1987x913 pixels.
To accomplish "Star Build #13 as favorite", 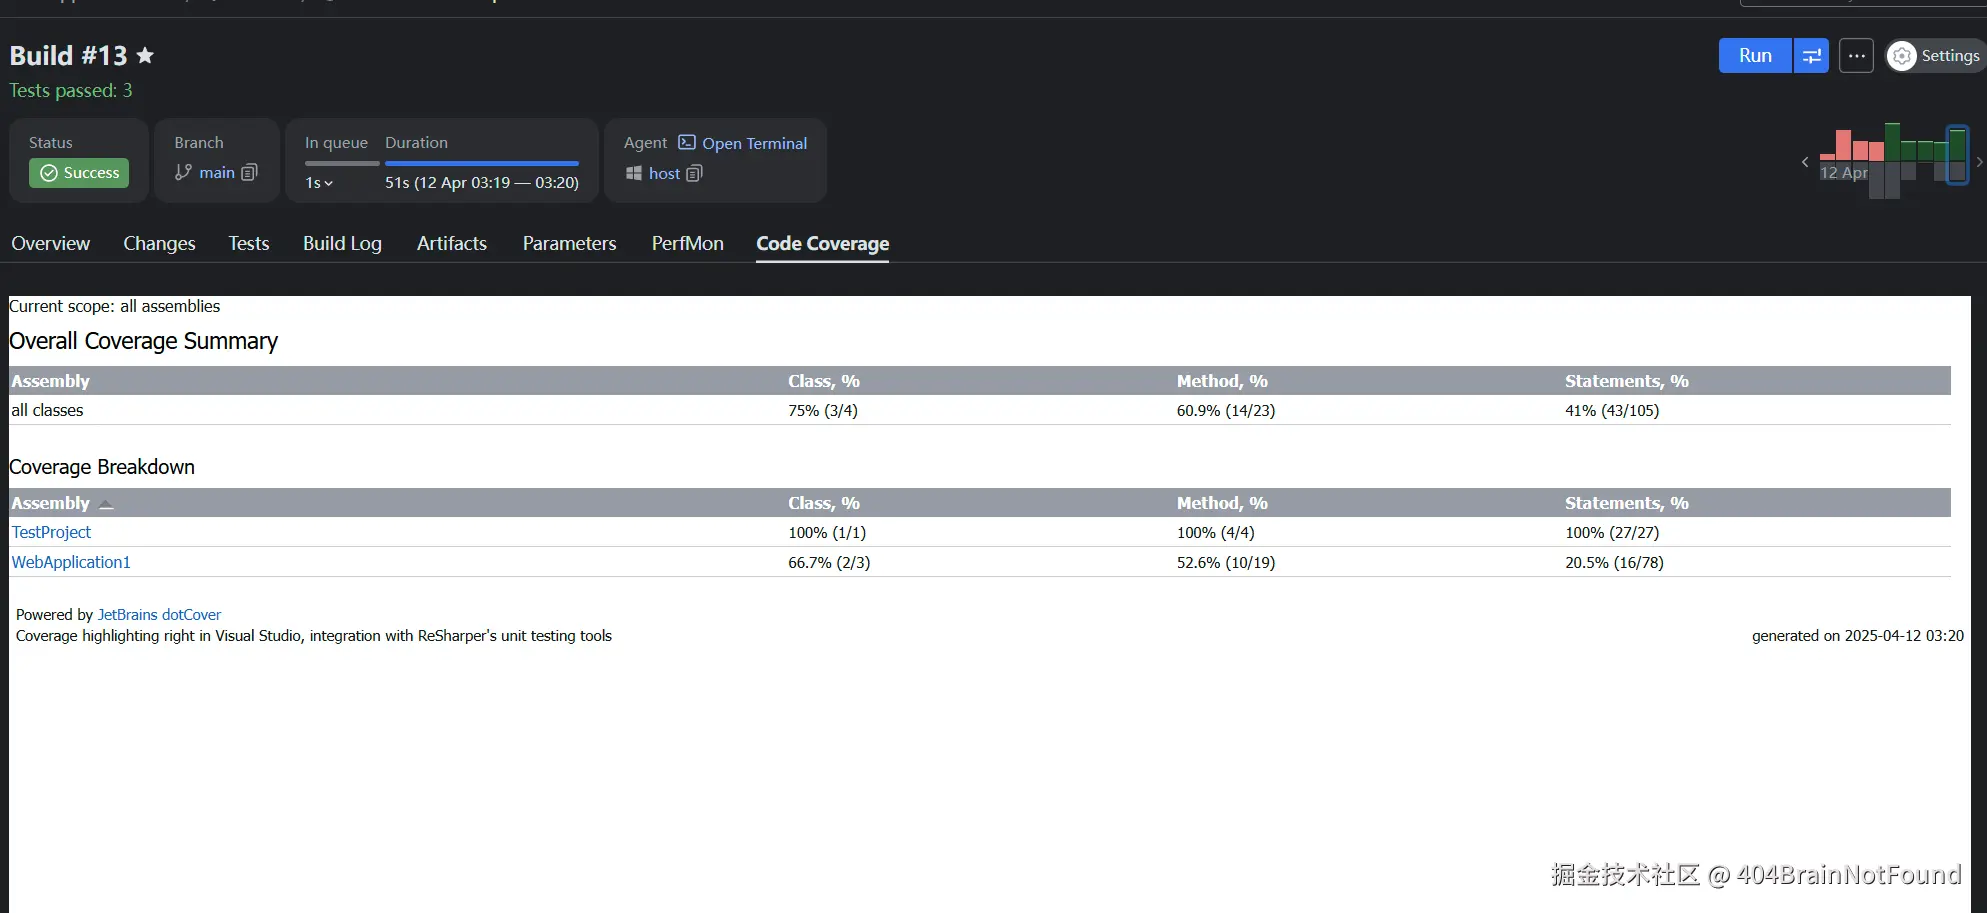I will coord(145,55).
